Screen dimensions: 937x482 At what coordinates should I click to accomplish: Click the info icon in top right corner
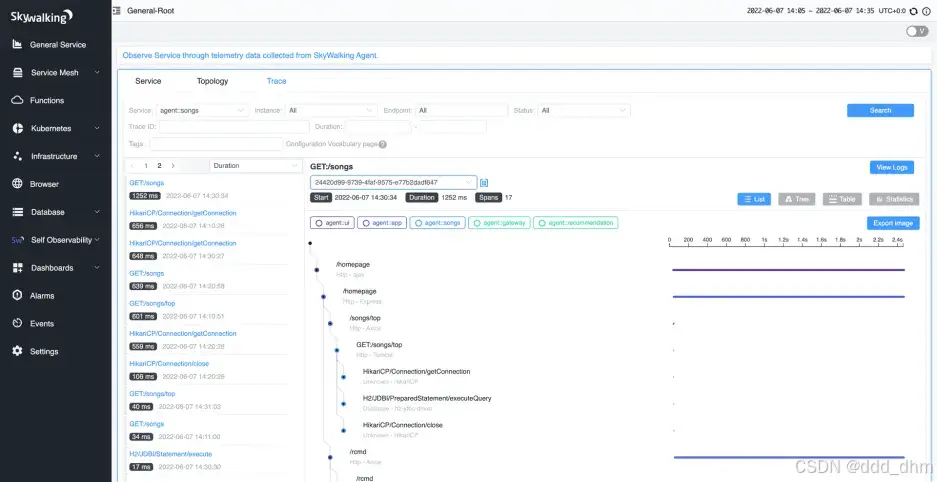tap(926, 11)
